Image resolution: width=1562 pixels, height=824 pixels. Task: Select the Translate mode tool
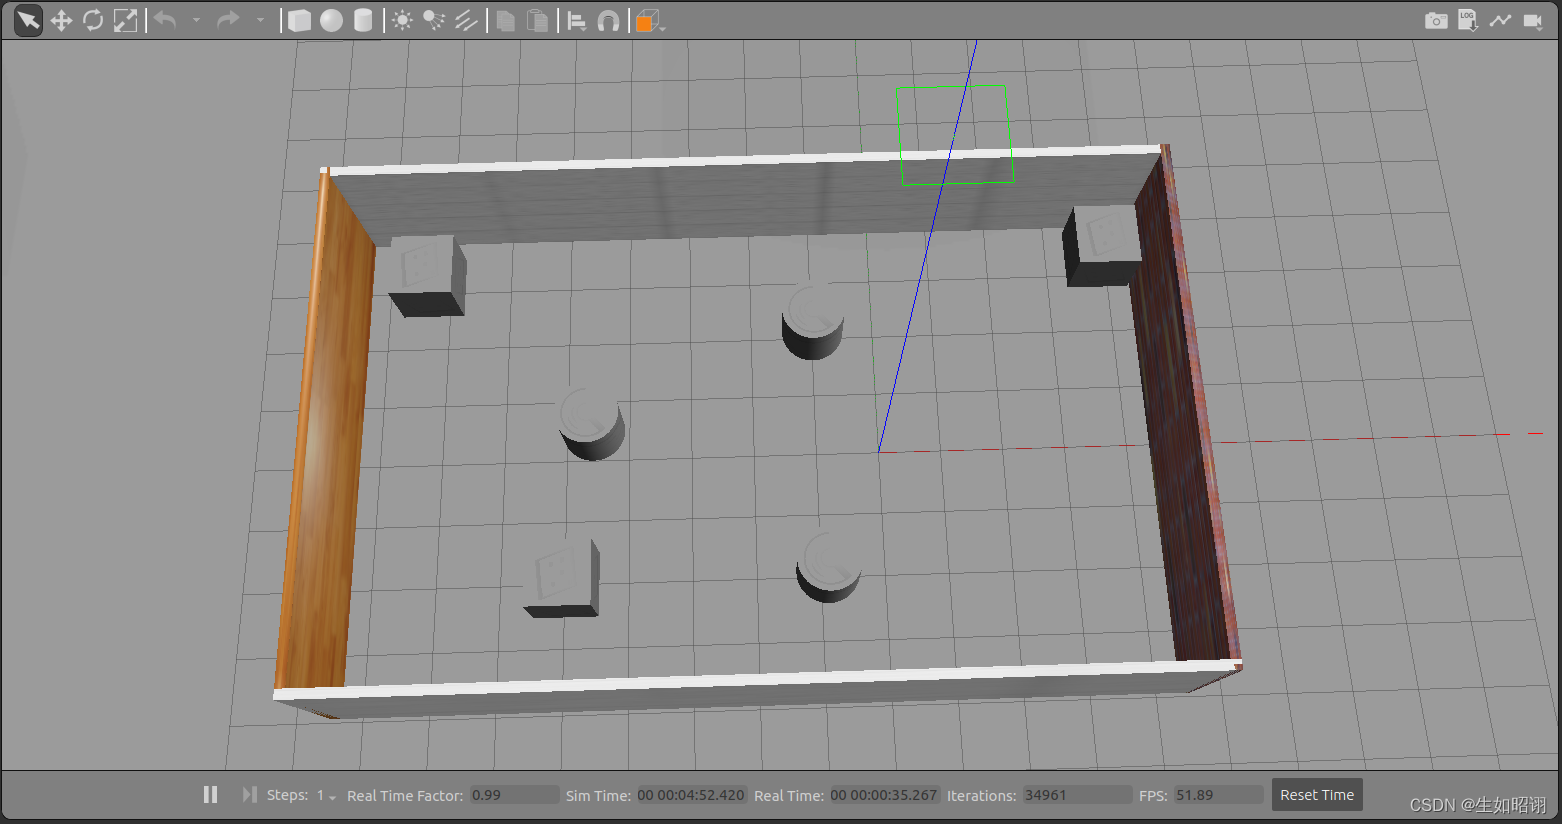61,20
